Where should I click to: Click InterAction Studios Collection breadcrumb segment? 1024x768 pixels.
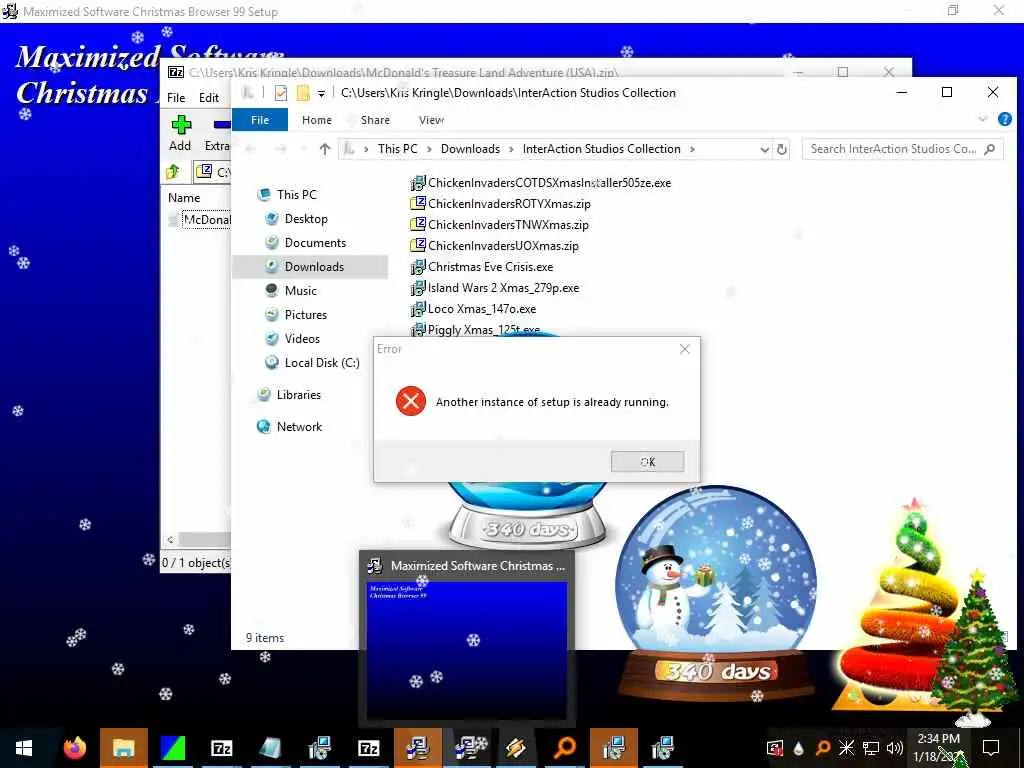601,149
